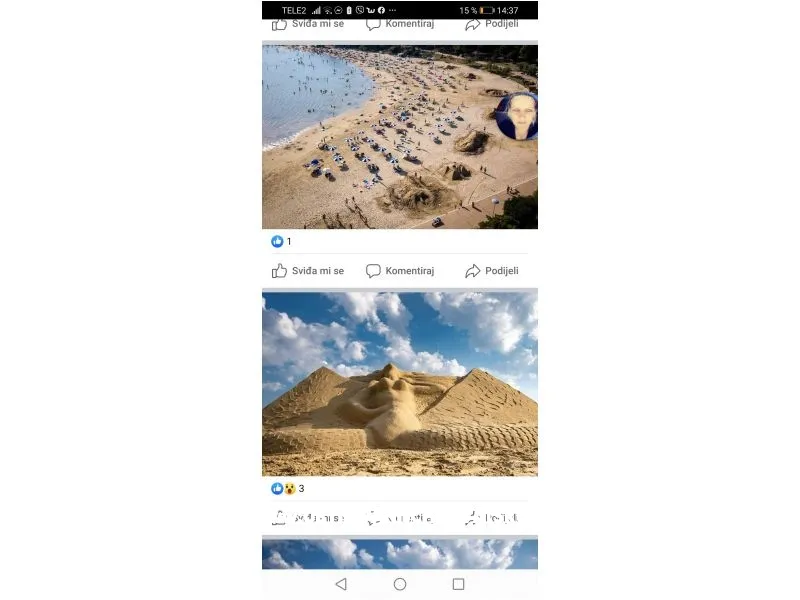The image size is (800, 600).
Task: Tap the wow emoji reaction on sculpture post
Action: [x=290, y=489]
